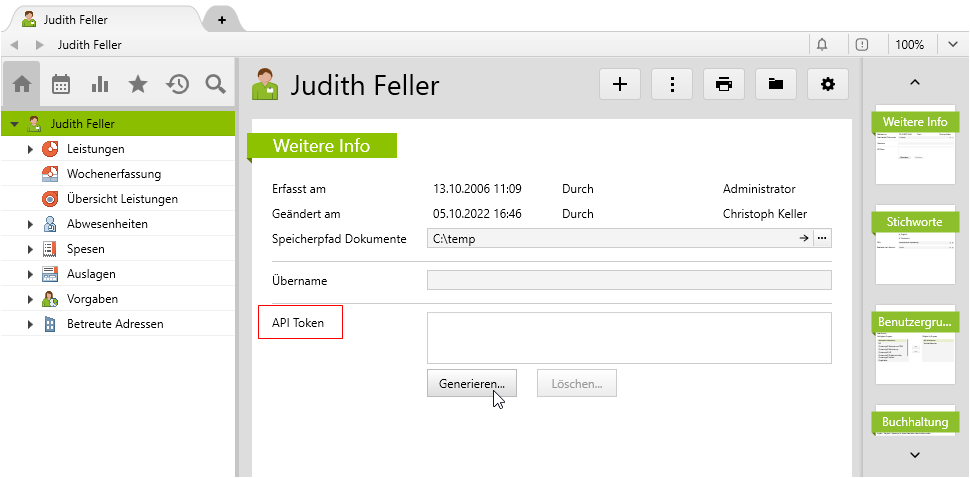Switch to the bar chart statistics view

100,85
